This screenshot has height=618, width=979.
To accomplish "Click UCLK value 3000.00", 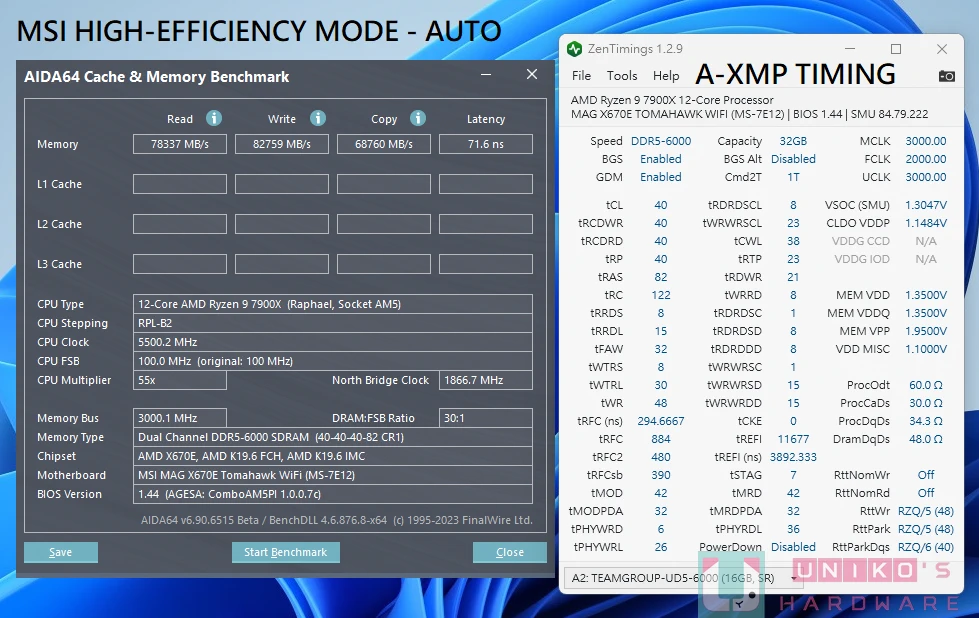I will (x=926, y=177).
